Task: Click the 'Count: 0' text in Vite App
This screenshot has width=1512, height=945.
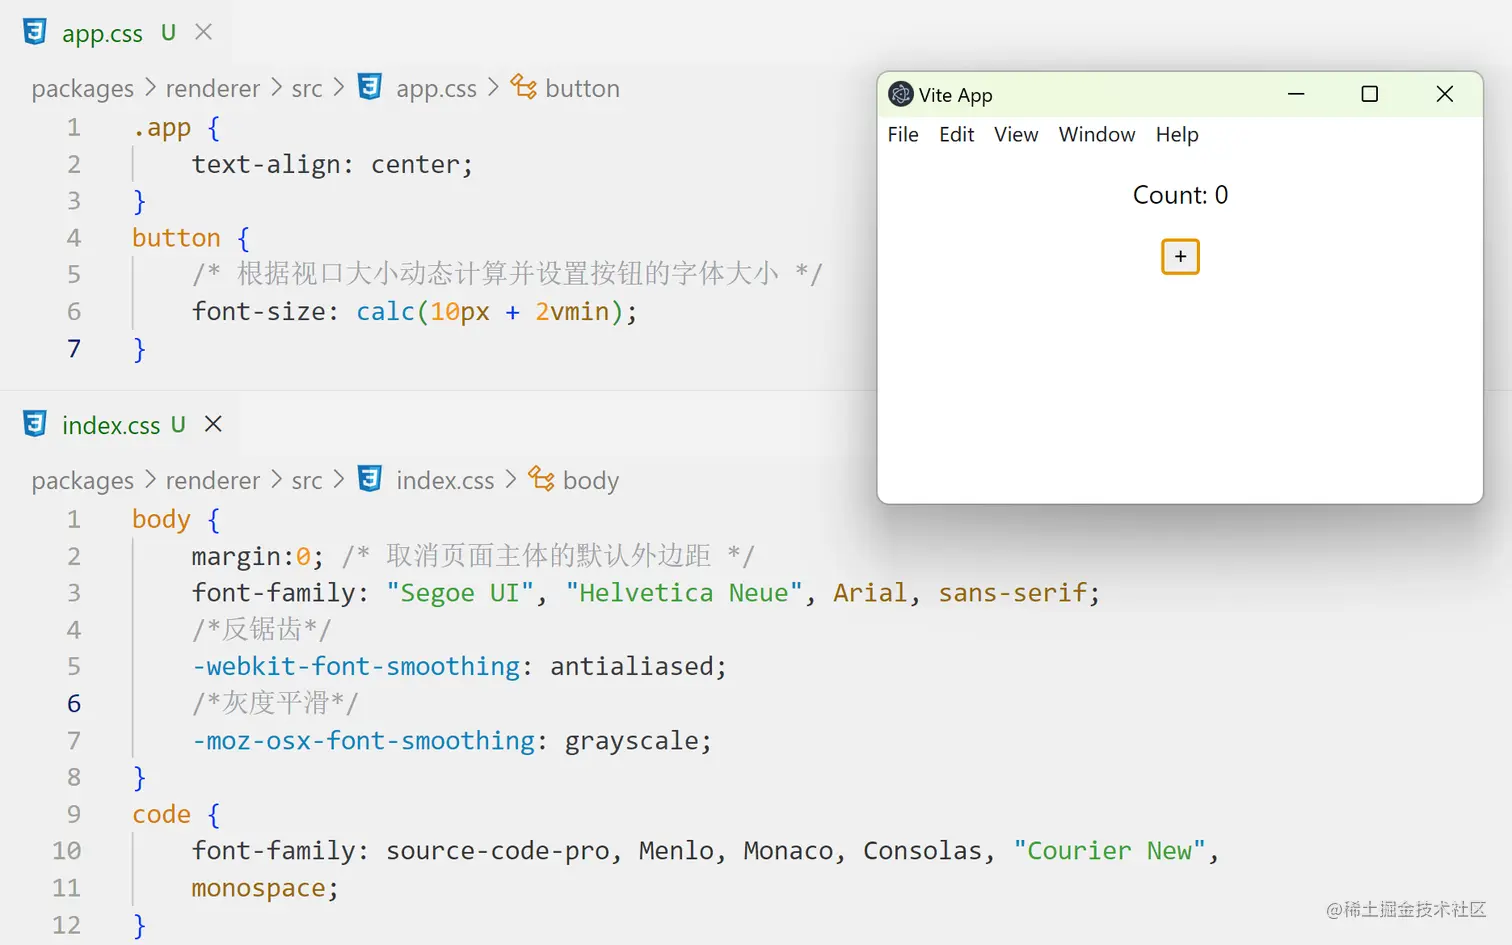Action: [x=1180, y=195]
